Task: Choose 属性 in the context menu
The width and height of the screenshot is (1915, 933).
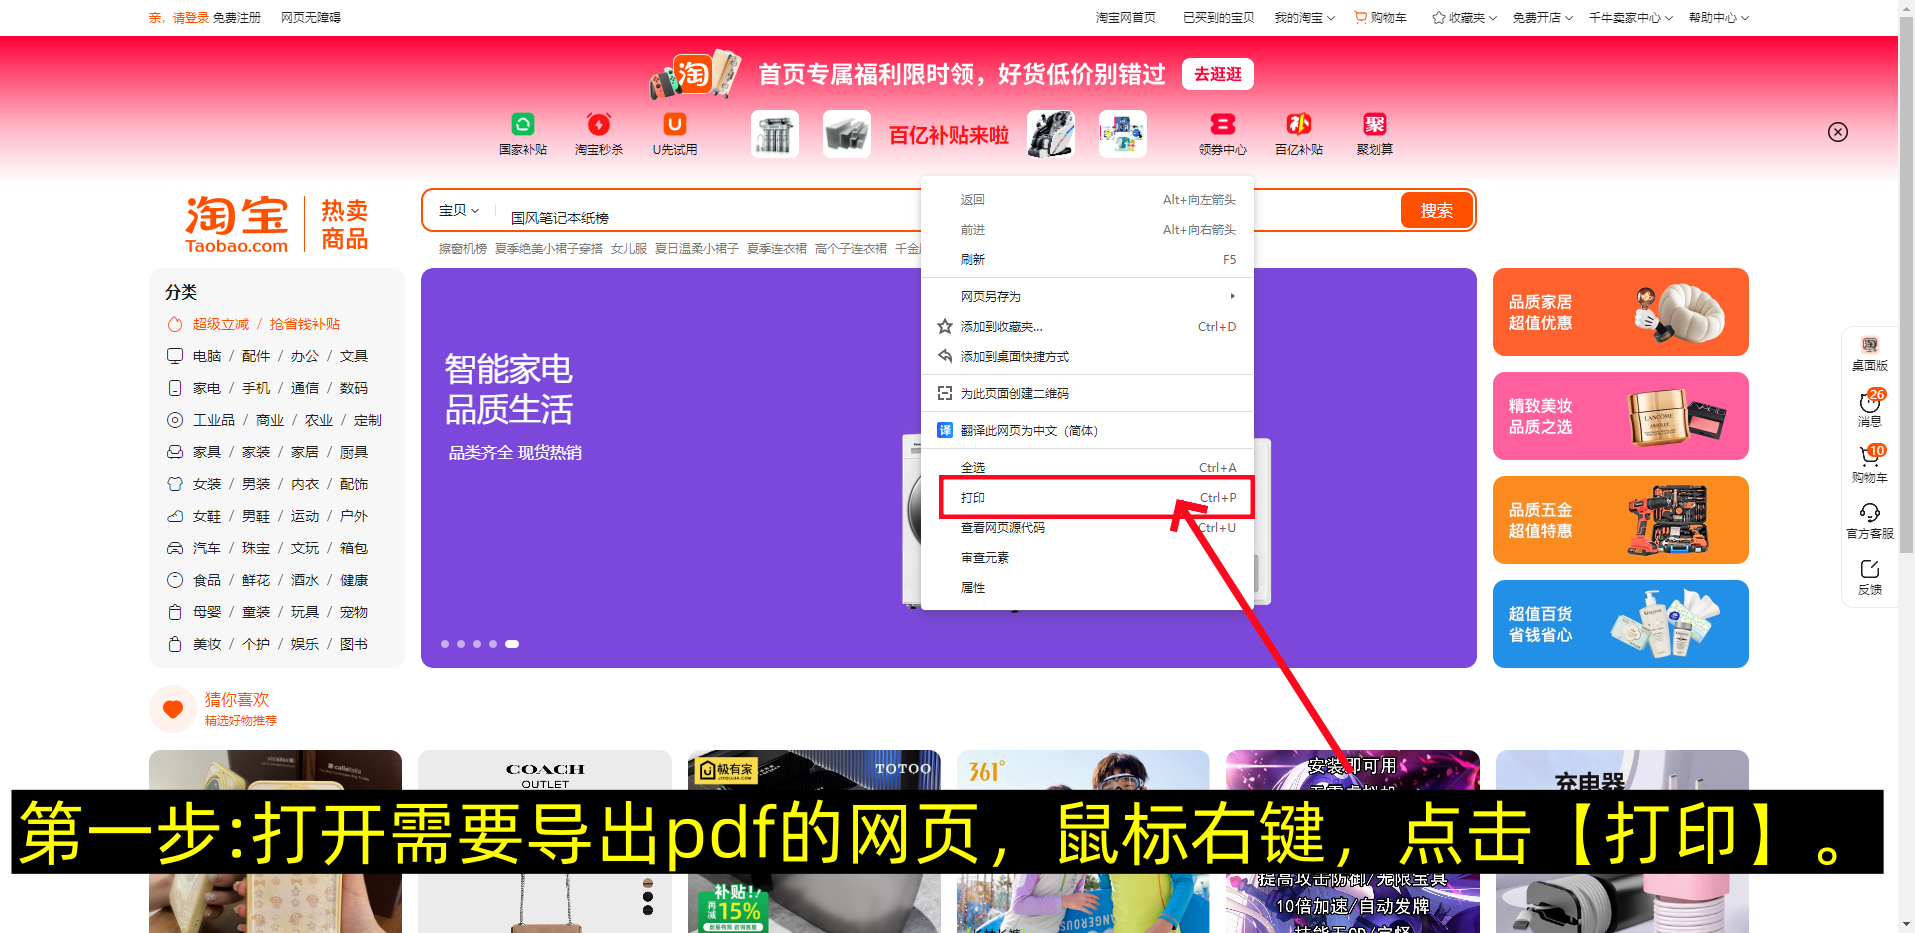Action: tap(1087, 588)
